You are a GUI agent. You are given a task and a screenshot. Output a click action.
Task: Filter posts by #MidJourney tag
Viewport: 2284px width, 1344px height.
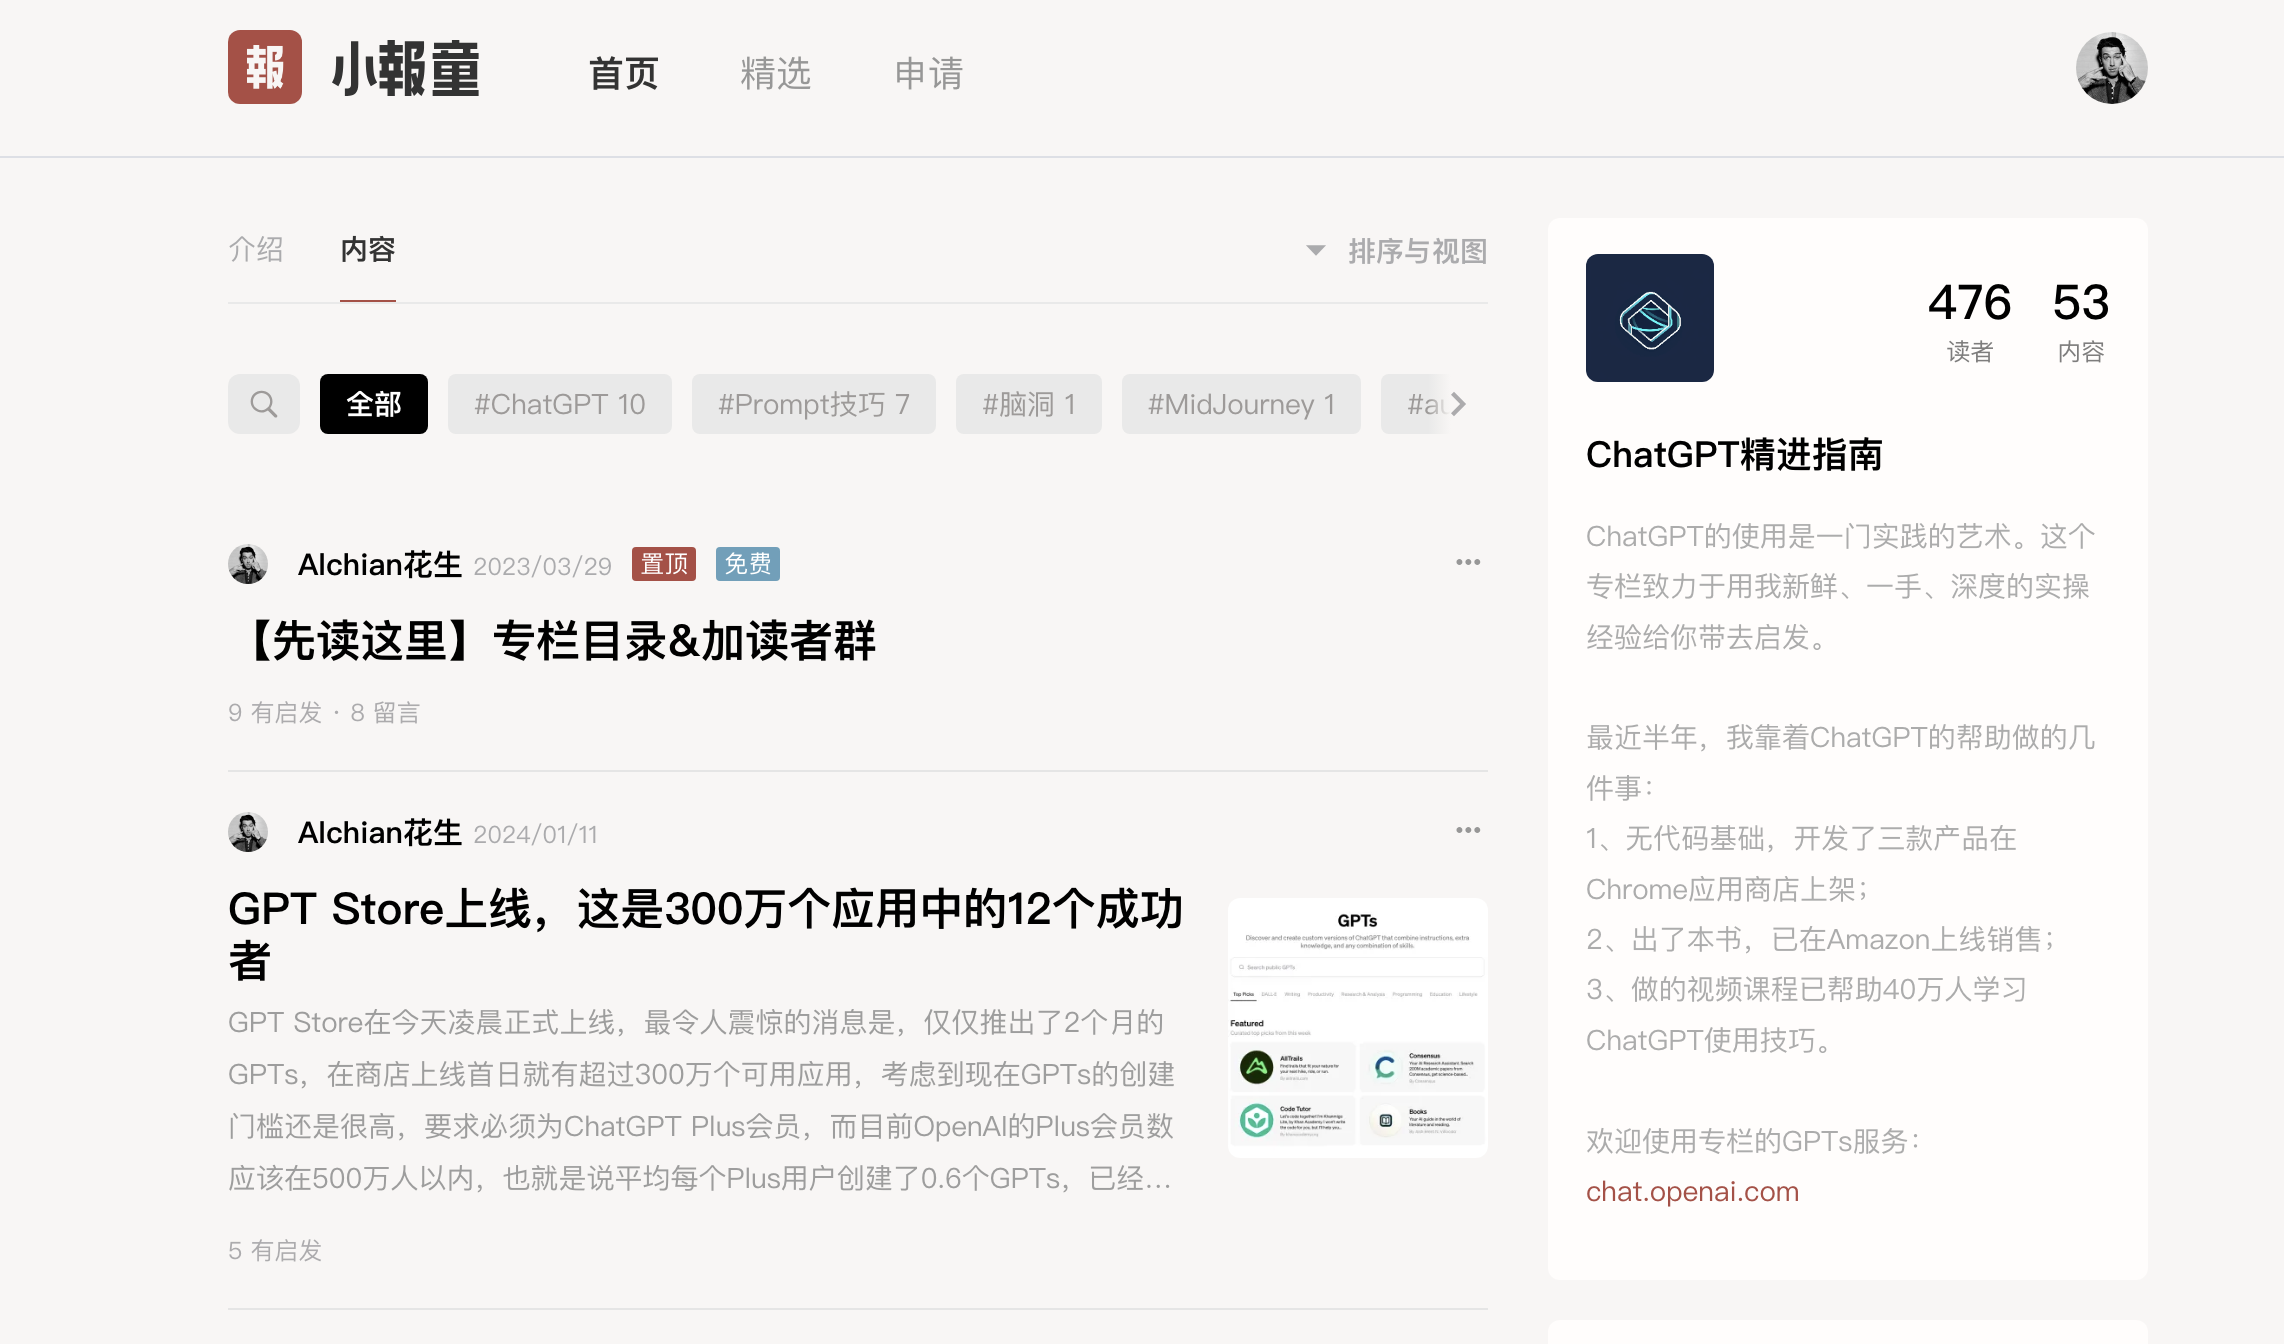pos(1240,404)
